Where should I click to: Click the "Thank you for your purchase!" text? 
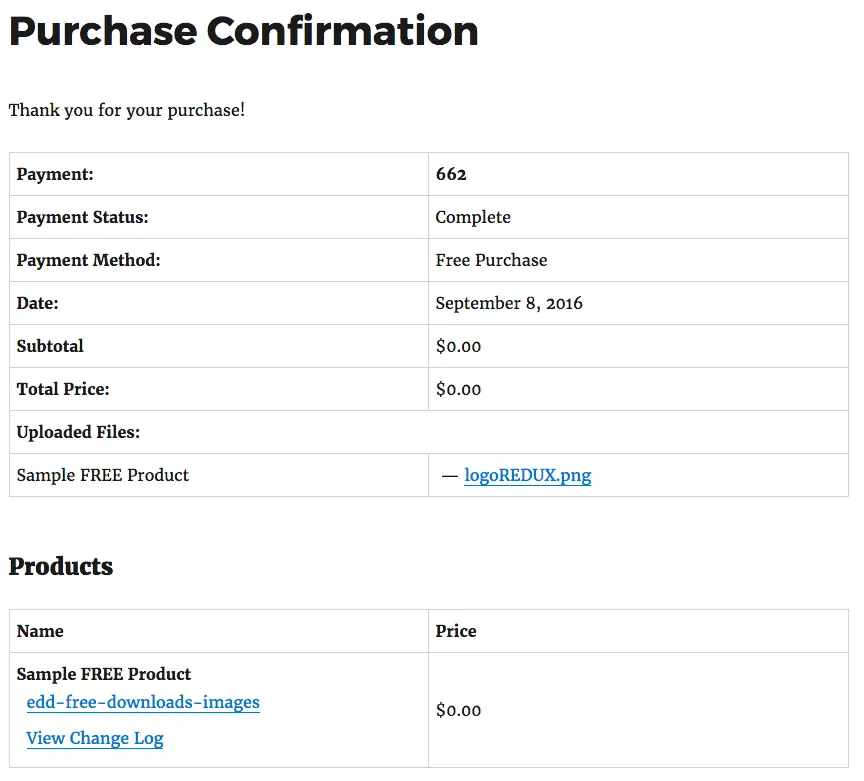(127, 110)
